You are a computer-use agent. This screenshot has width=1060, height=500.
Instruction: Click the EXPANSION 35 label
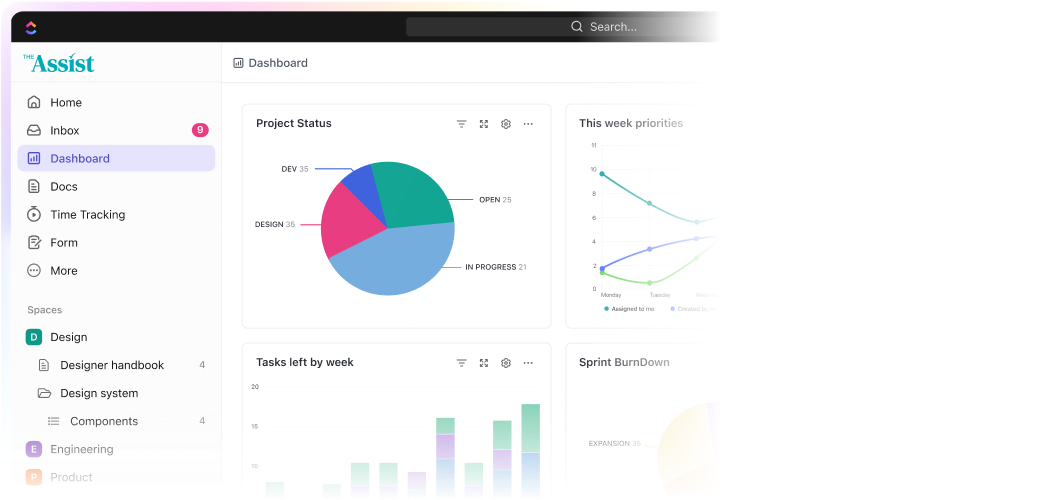(x=615, y=444)
